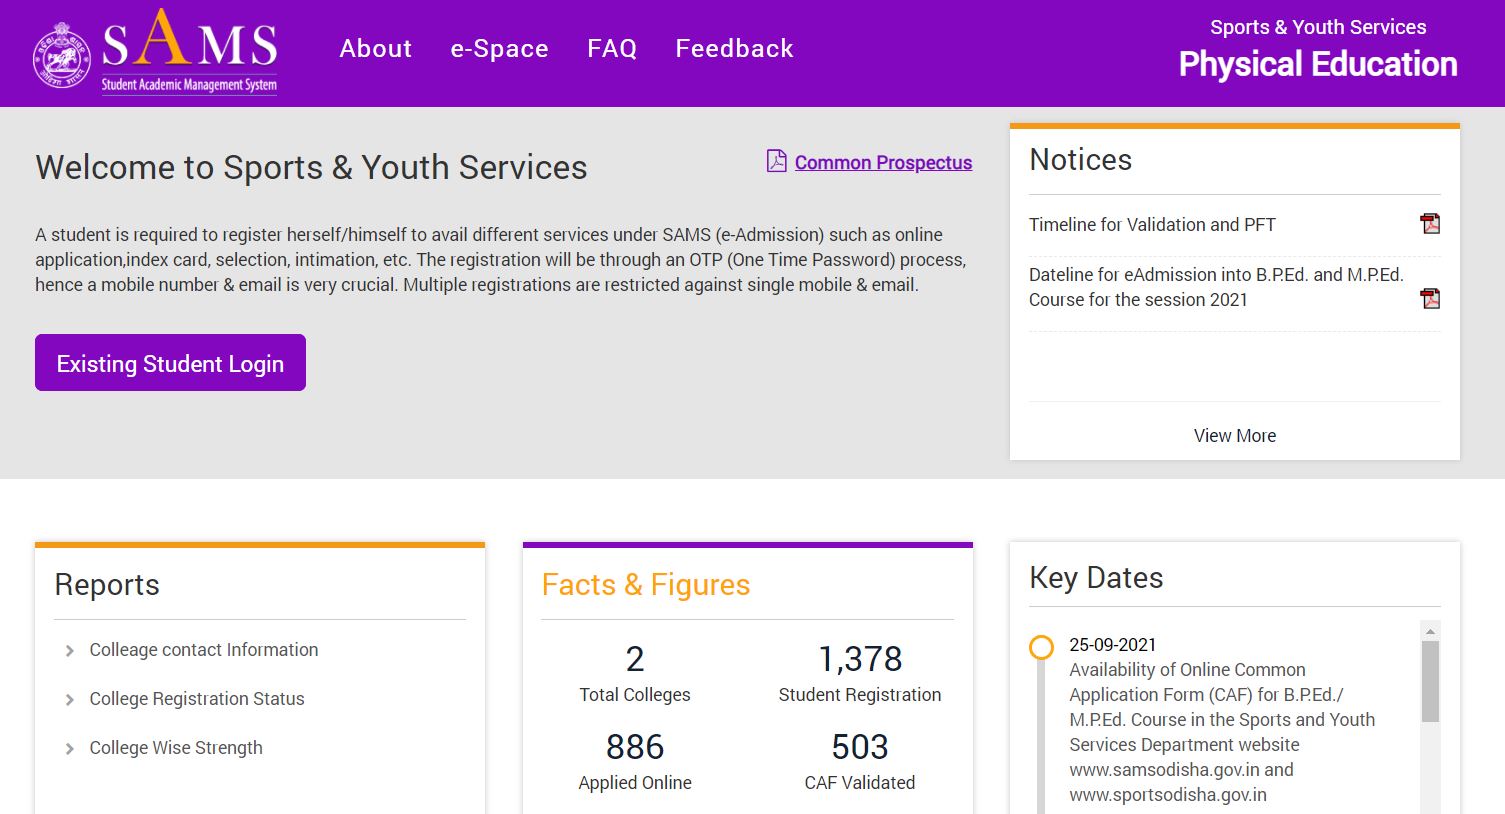Click the Key Dates heading
This screenshot has width=1505, height=814.
(x=1096, y=578)
